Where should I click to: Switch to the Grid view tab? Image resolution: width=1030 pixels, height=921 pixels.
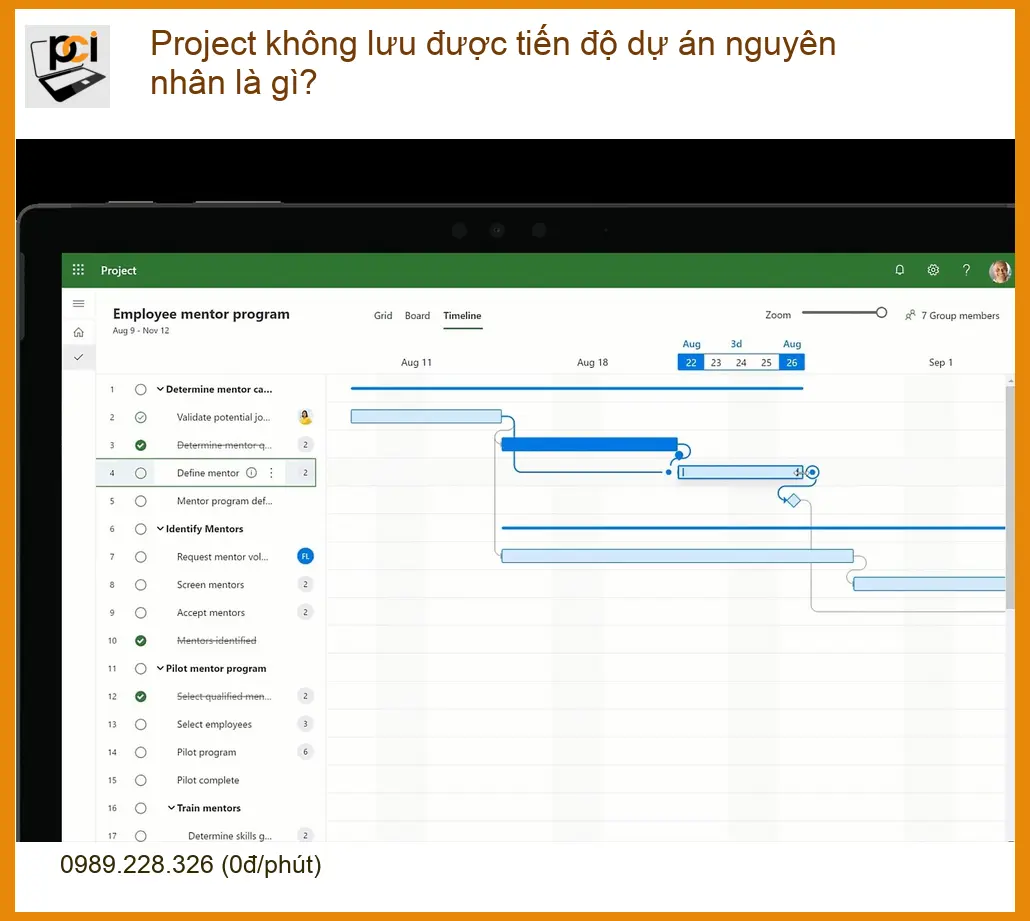point(383,315)
